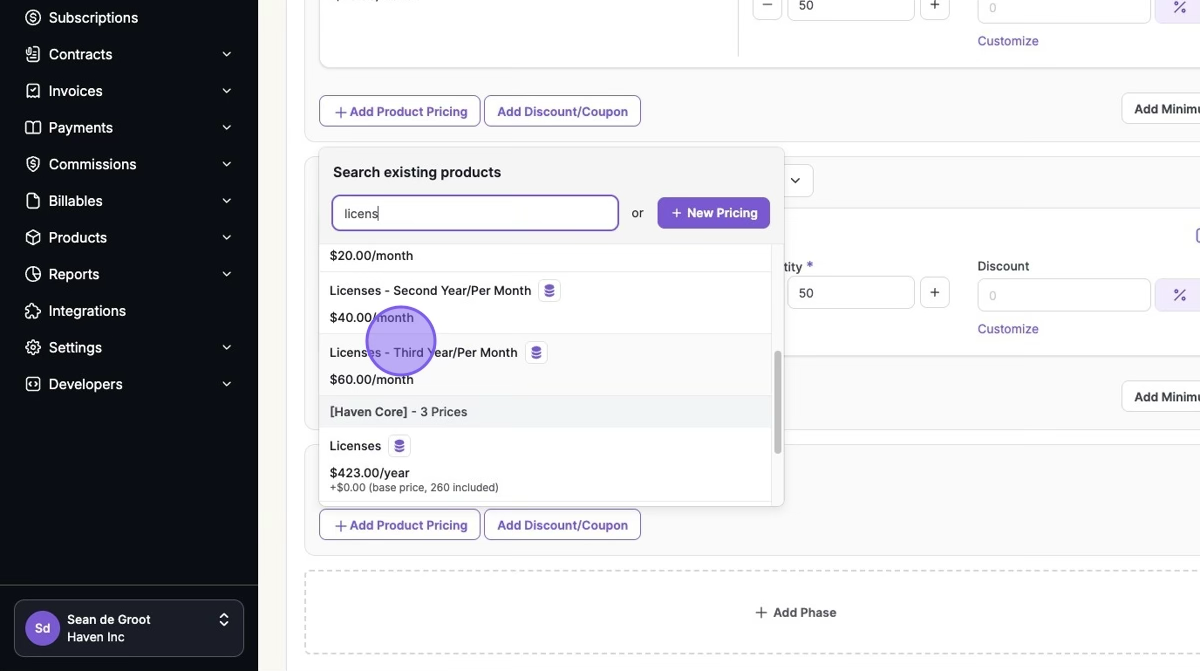Click the Developers code icon

pos(33,384)
